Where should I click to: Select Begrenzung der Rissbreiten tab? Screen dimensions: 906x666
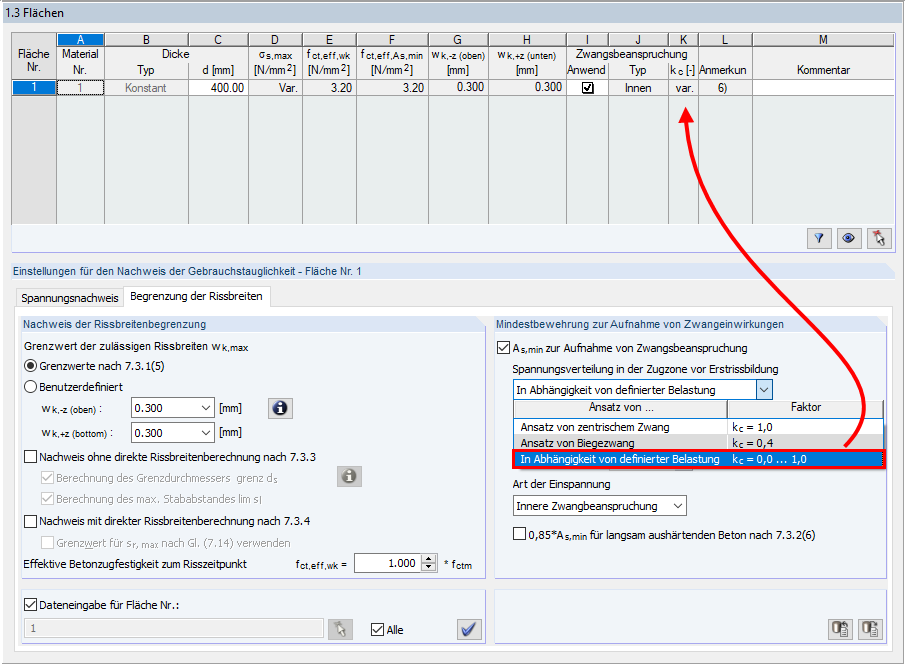196,296
